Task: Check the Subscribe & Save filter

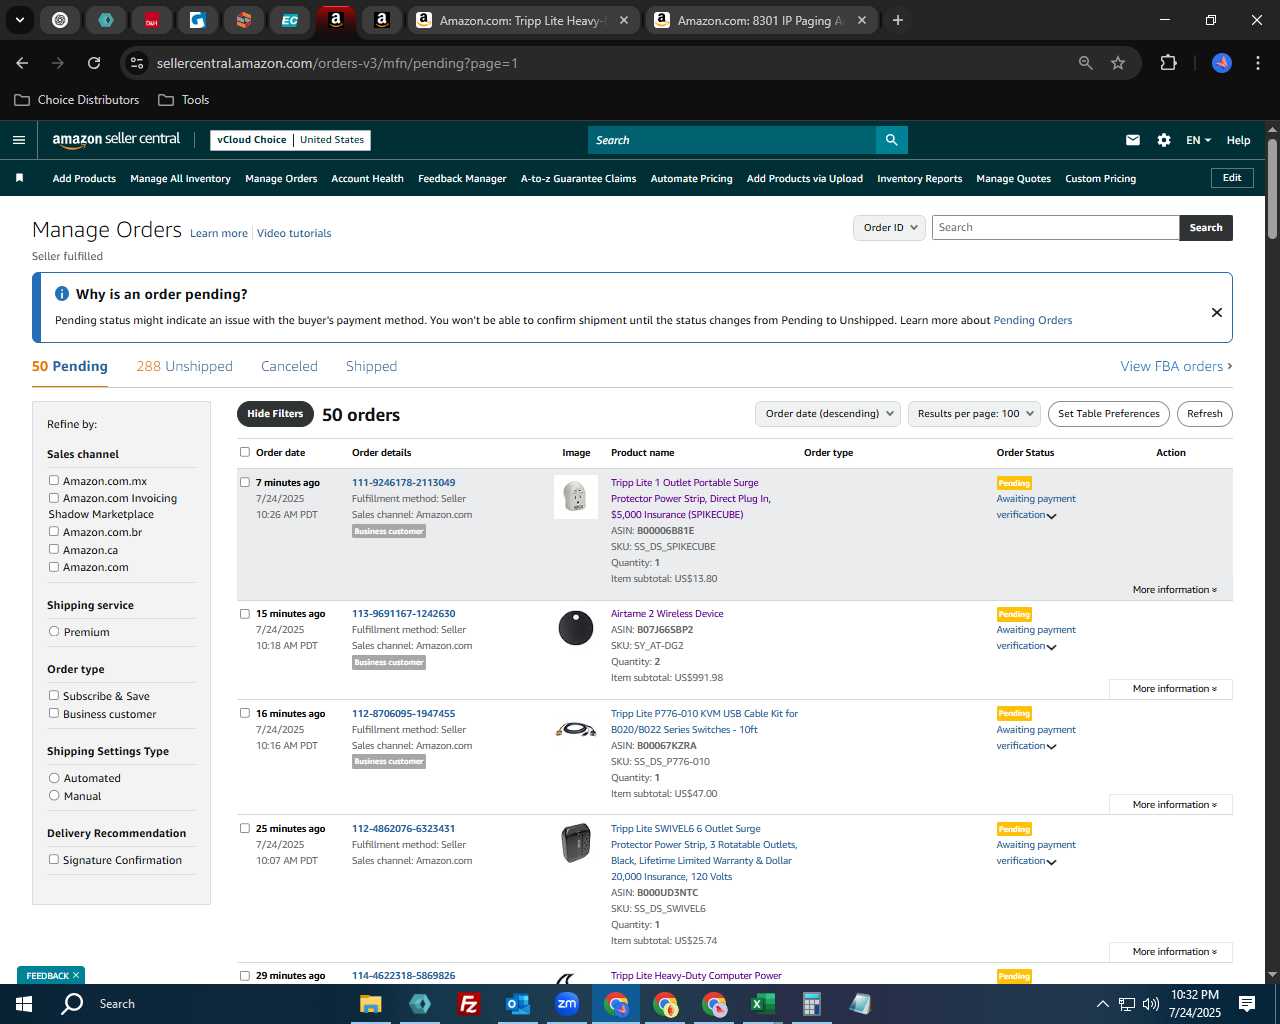Action: coord(54,696)
